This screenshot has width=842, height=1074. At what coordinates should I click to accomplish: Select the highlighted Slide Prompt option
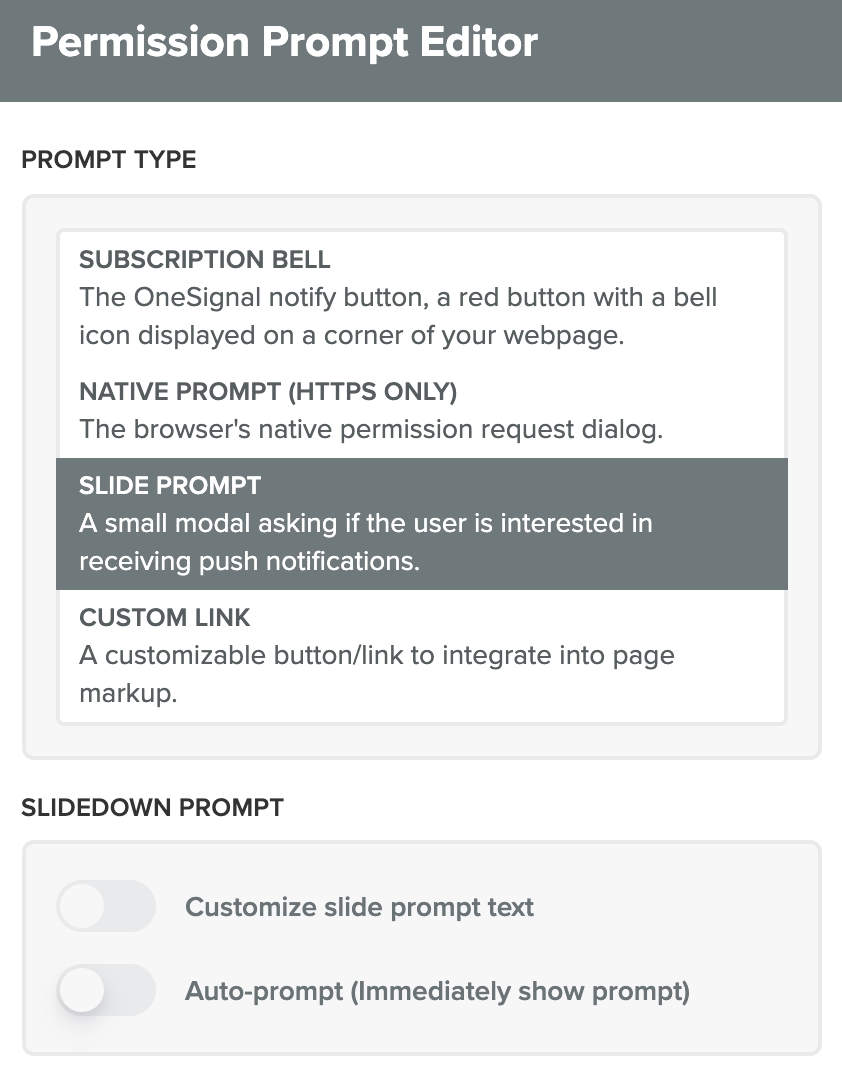point(420,523)
